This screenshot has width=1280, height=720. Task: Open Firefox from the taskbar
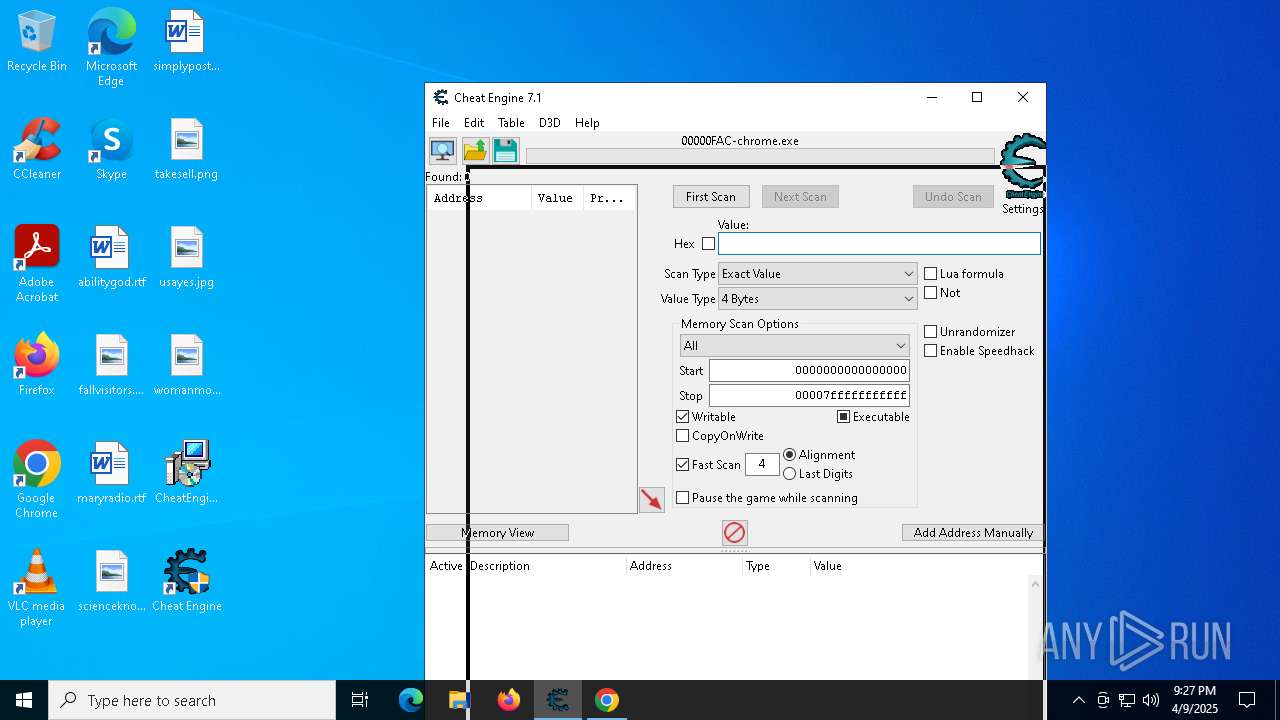coord(509,700)
